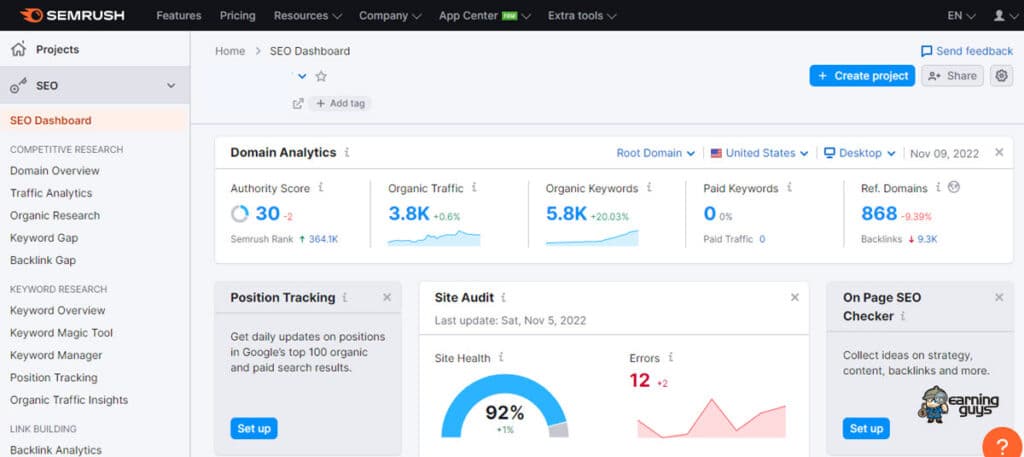Click the 92% Site Health gauge

tap(505, 408)
